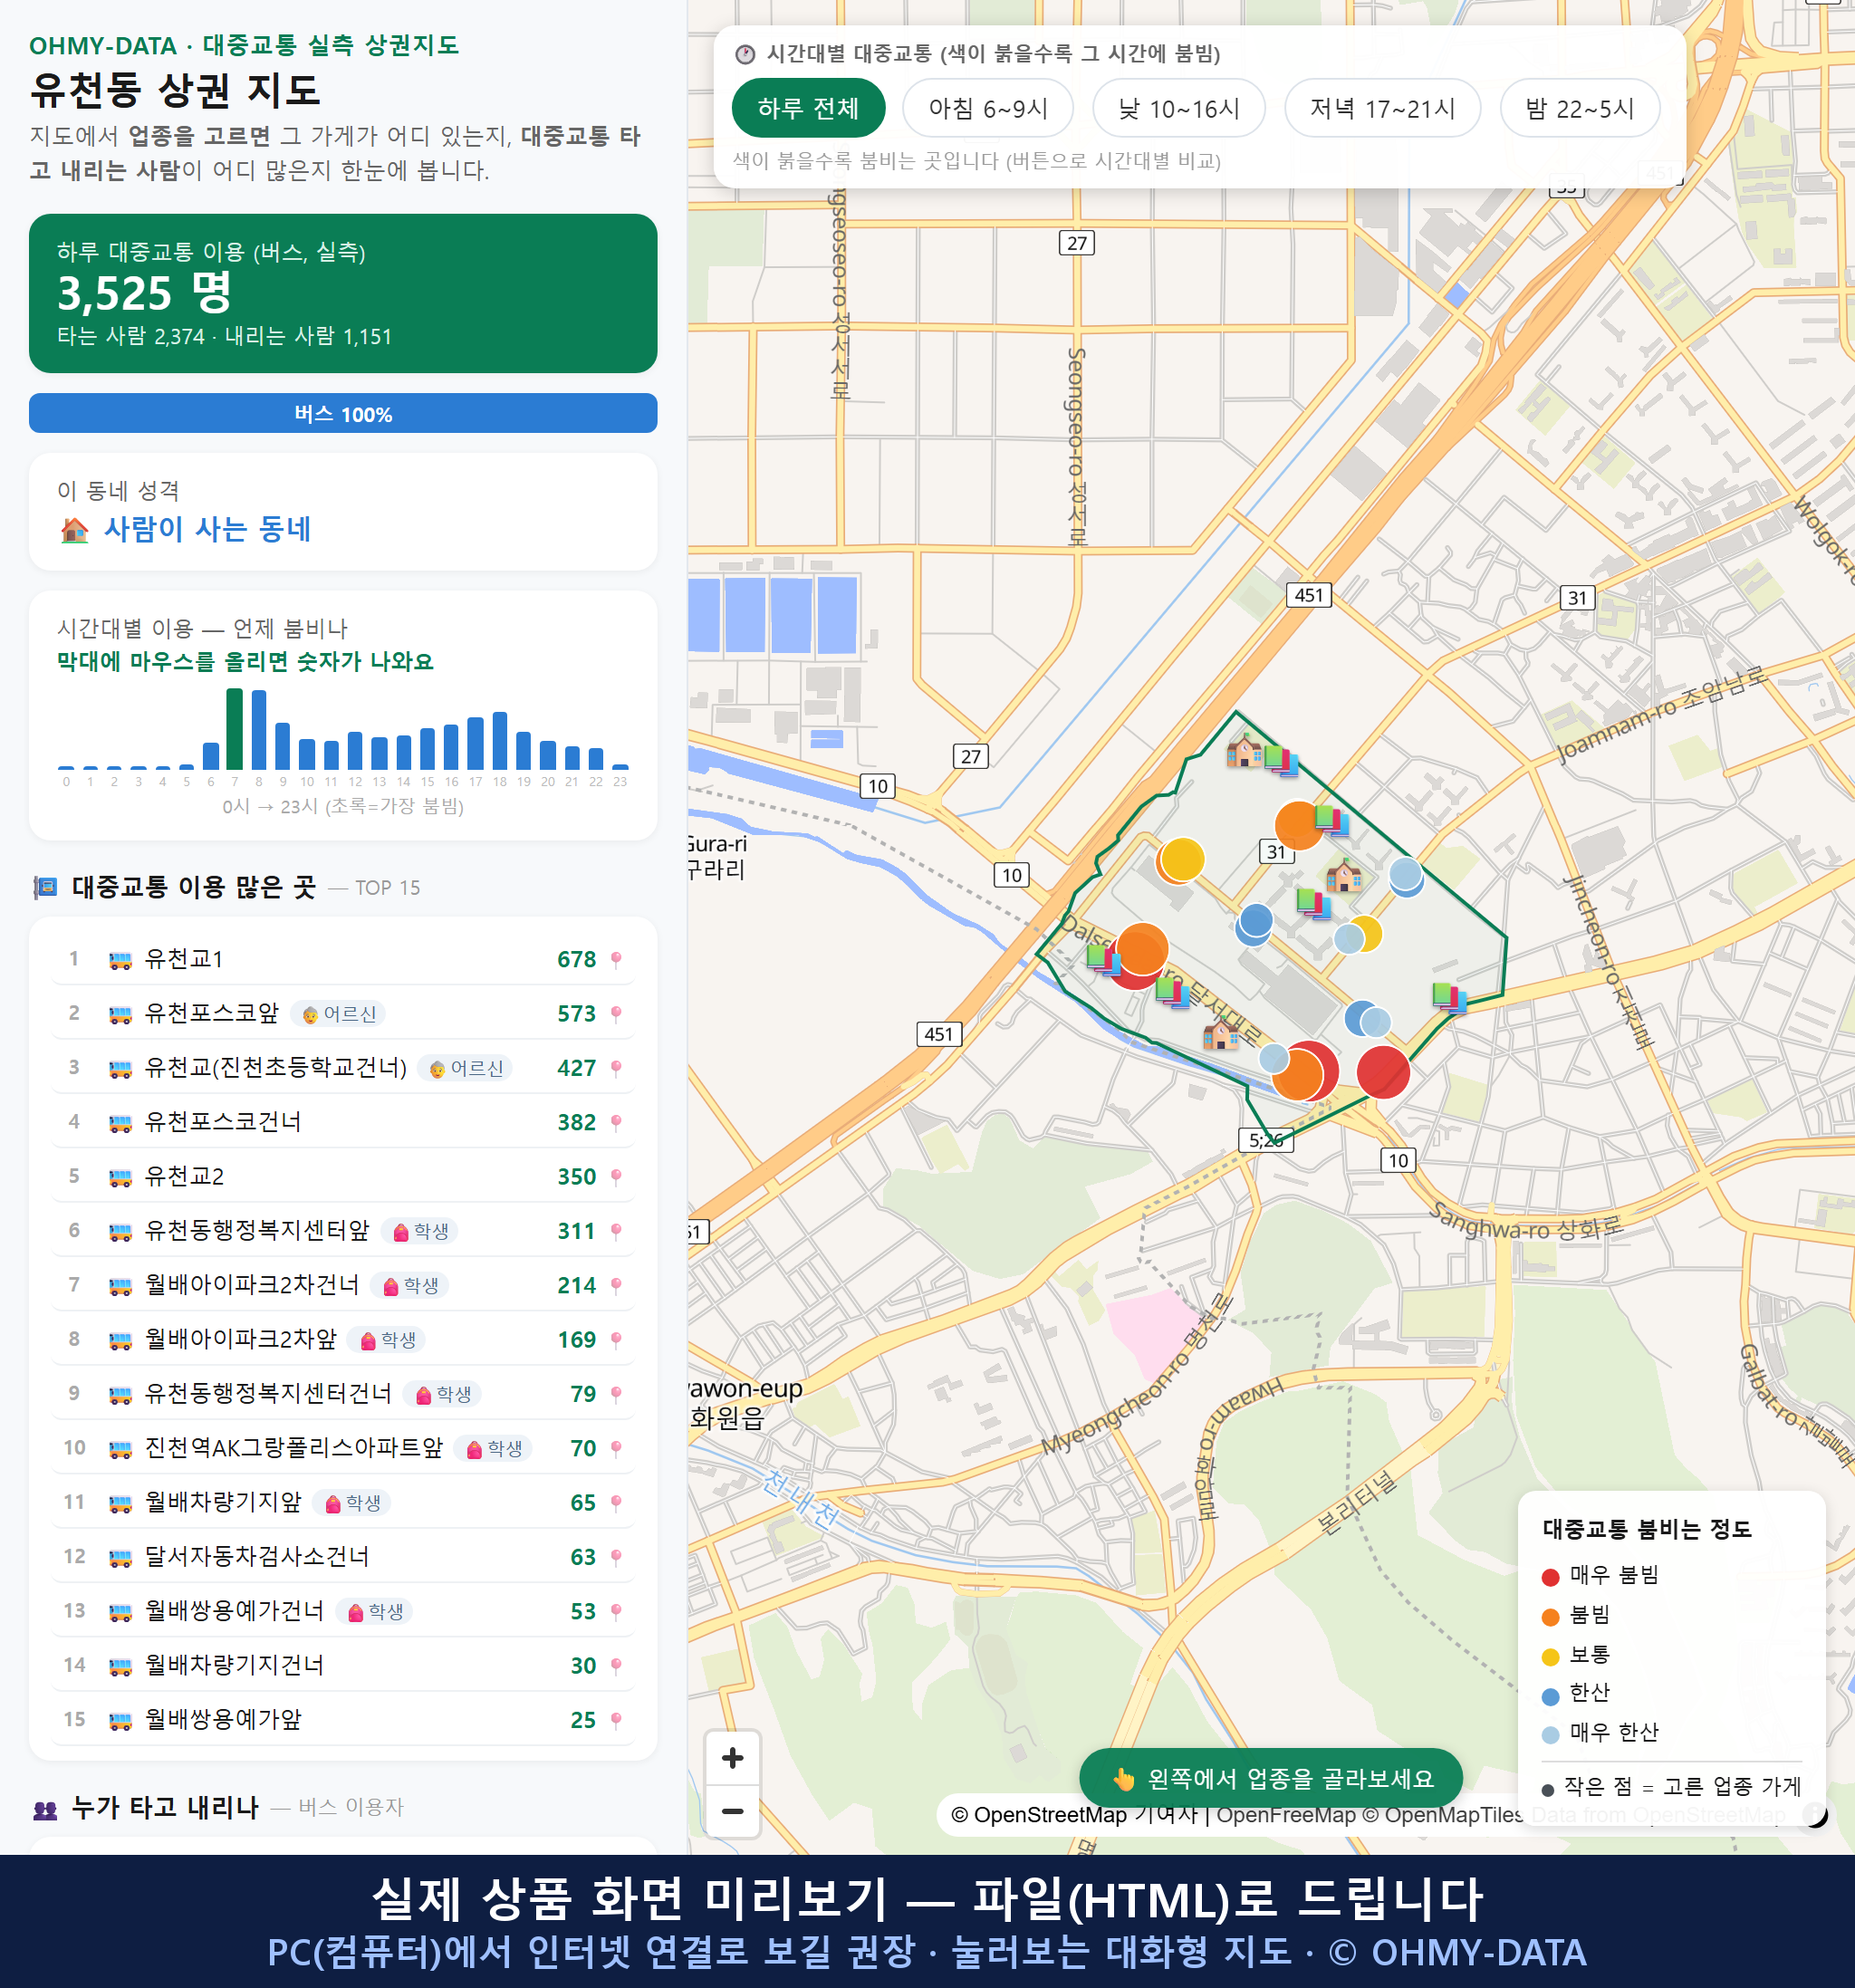Open the OpenMapTiles attribution link
Viewport: 1855px width, 1988px height.
[x=1443, y=1815]
